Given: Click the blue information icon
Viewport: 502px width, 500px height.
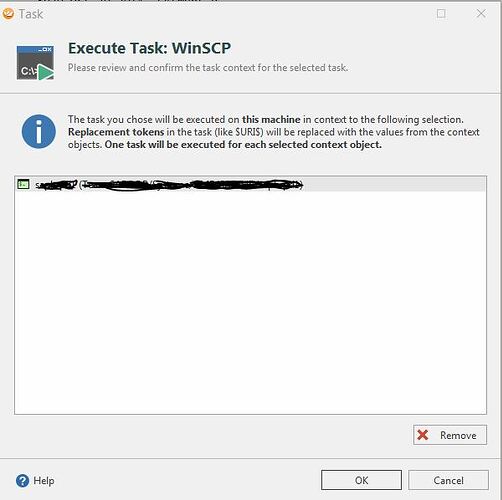Looking at the screenshot, I should coord(39,131).
